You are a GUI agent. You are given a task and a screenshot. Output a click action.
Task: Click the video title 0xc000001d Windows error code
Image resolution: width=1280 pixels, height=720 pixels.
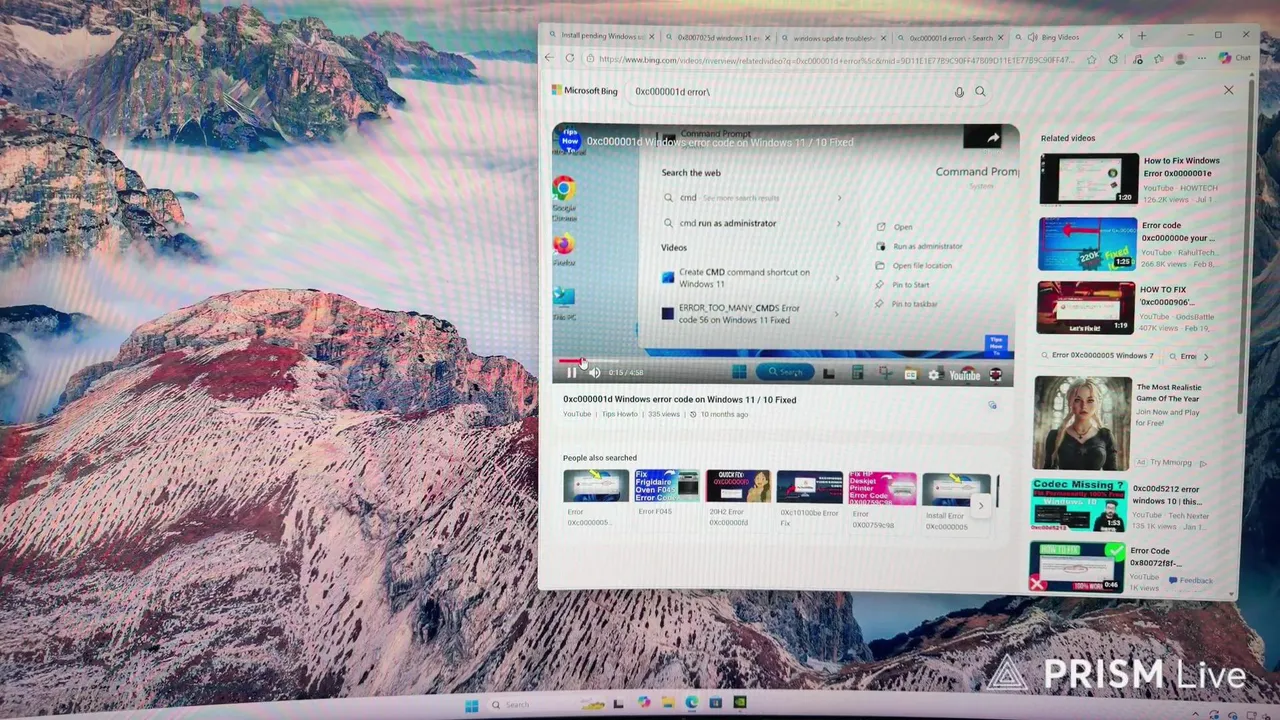[679, 400]
